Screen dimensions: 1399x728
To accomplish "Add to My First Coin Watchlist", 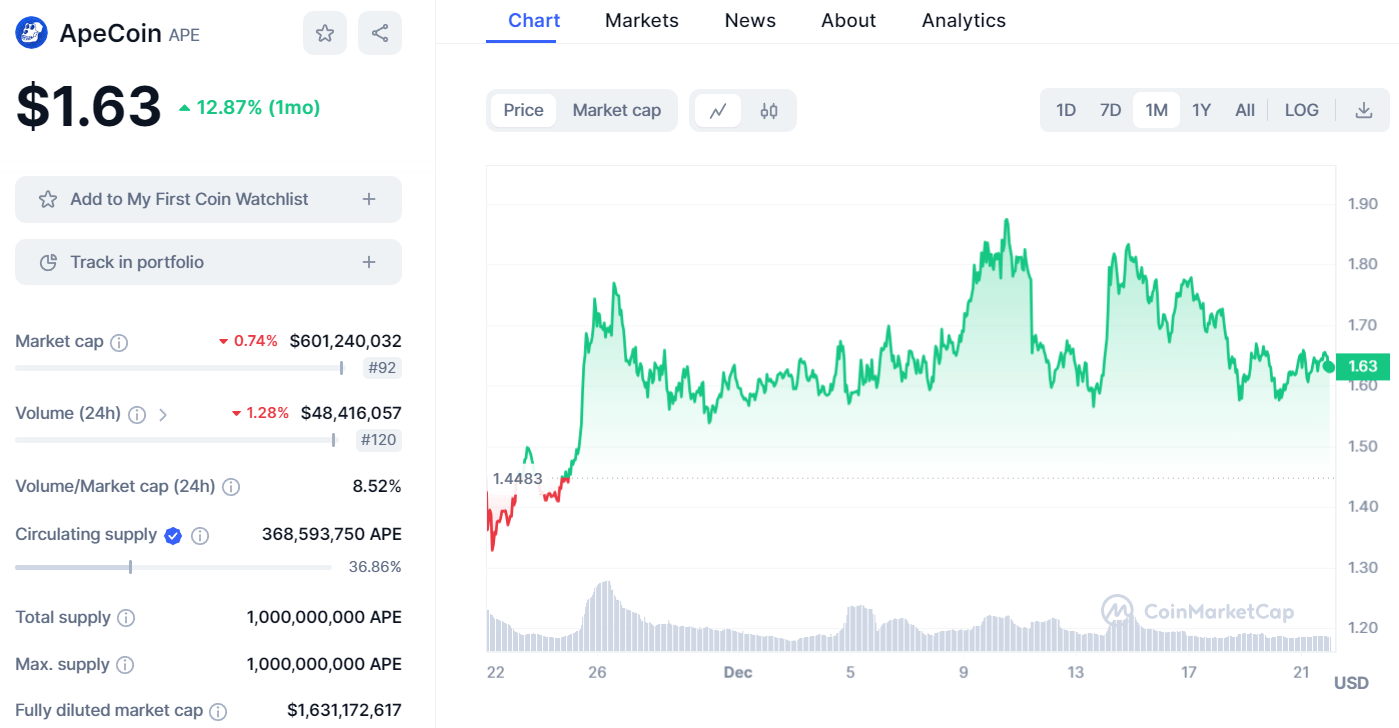I will pos(208,199).
